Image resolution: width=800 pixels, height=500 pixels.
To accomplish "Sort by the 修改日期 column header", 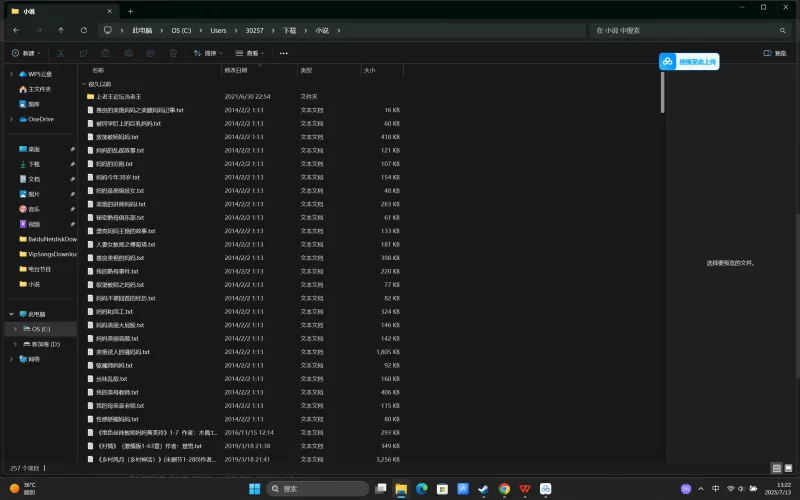I will (236, 70).
